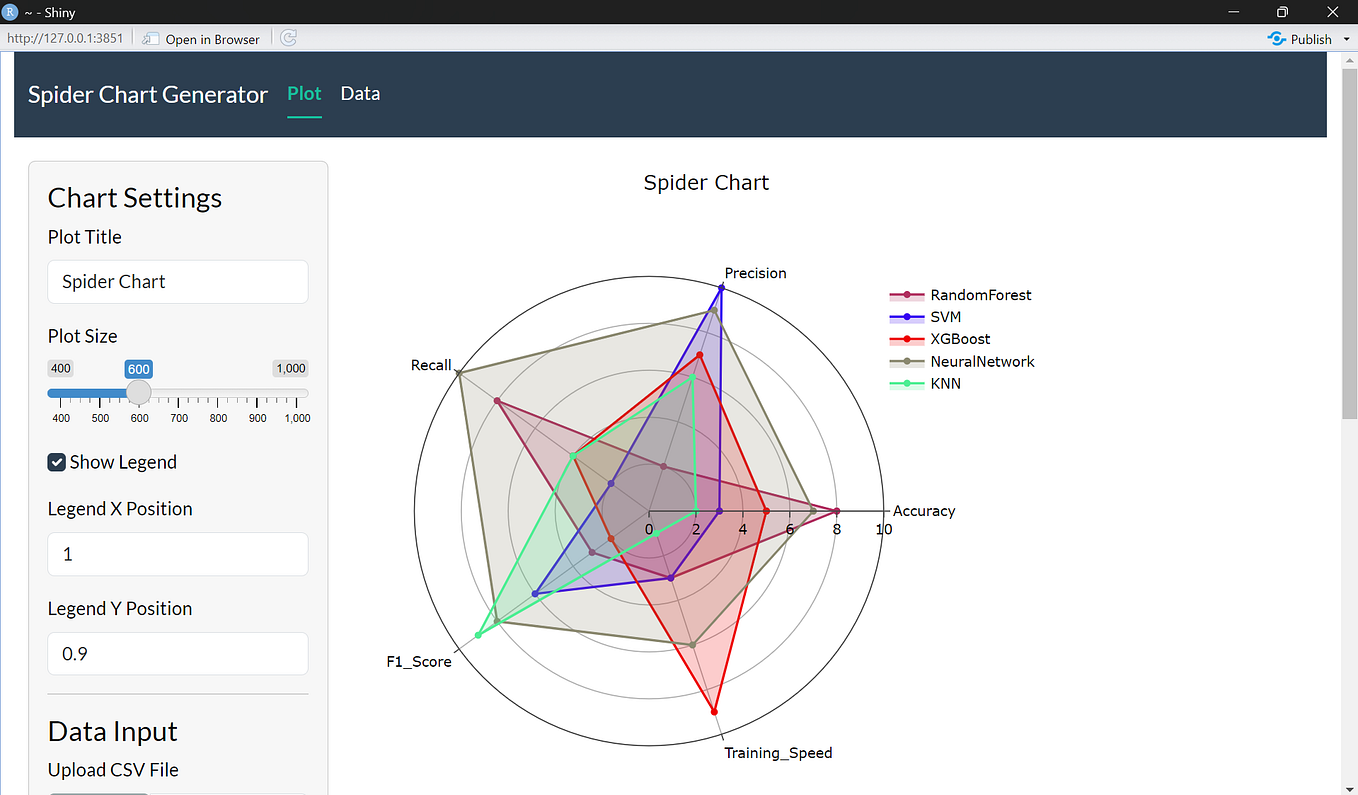Click the blue Publish icon

point(1277,38)
